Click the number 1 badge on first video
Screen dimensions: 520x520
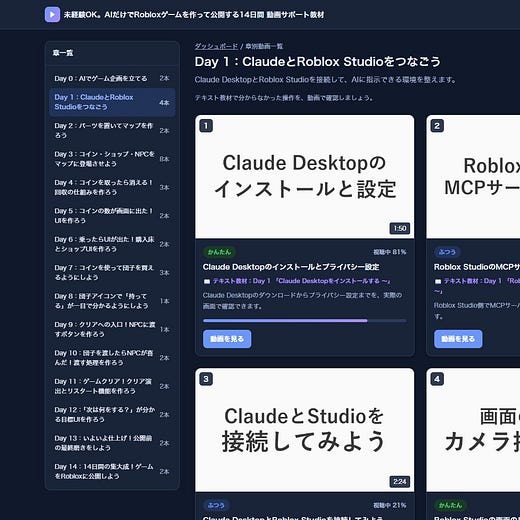tap(206, 126)
